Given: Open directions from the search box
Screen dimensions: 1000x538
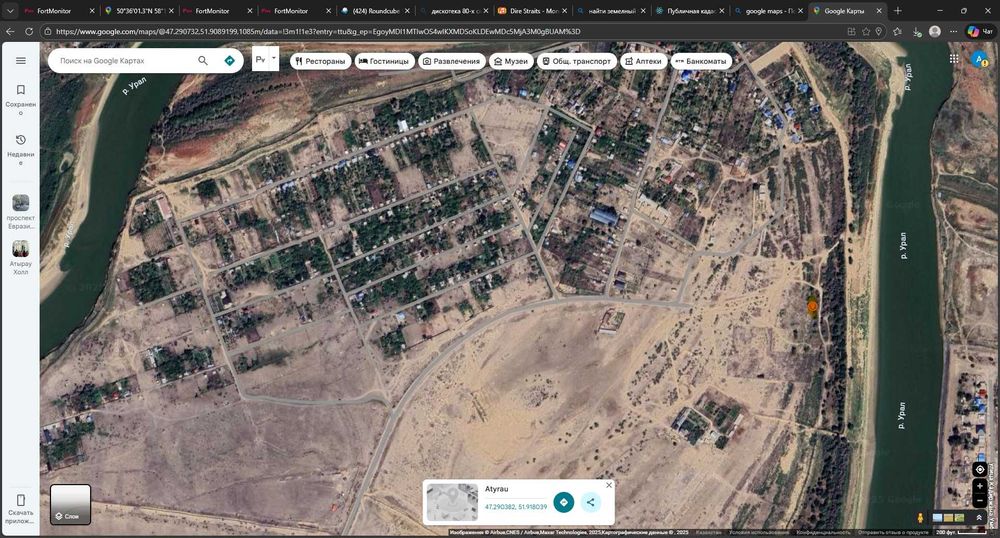Looking at the screenshot, I should pos(230,61).
